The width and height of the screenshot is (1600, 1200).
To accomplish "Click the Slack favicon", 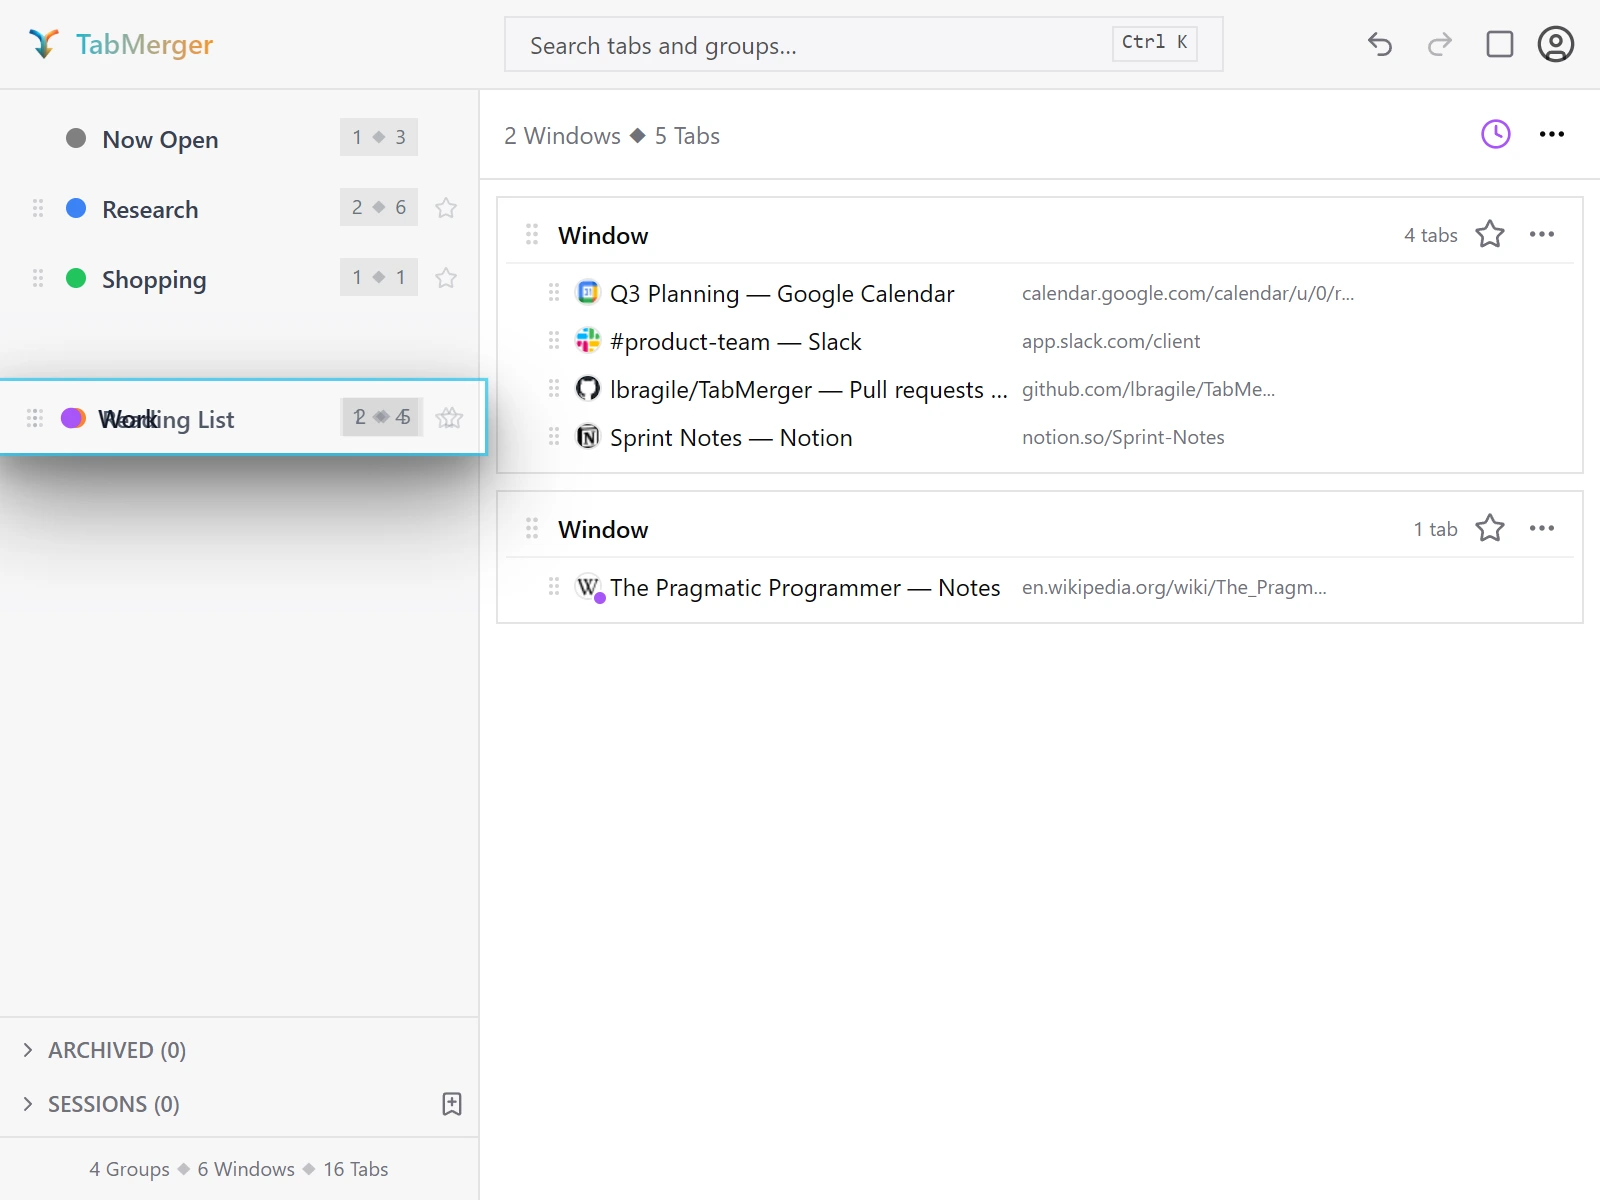I will tap(588, 340).
